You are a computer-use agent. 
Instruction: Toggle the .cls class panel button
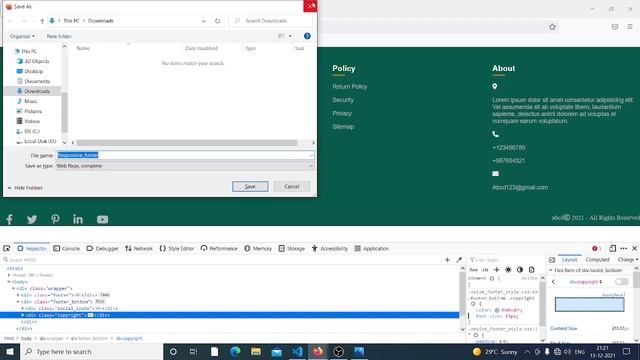(485, 270)
